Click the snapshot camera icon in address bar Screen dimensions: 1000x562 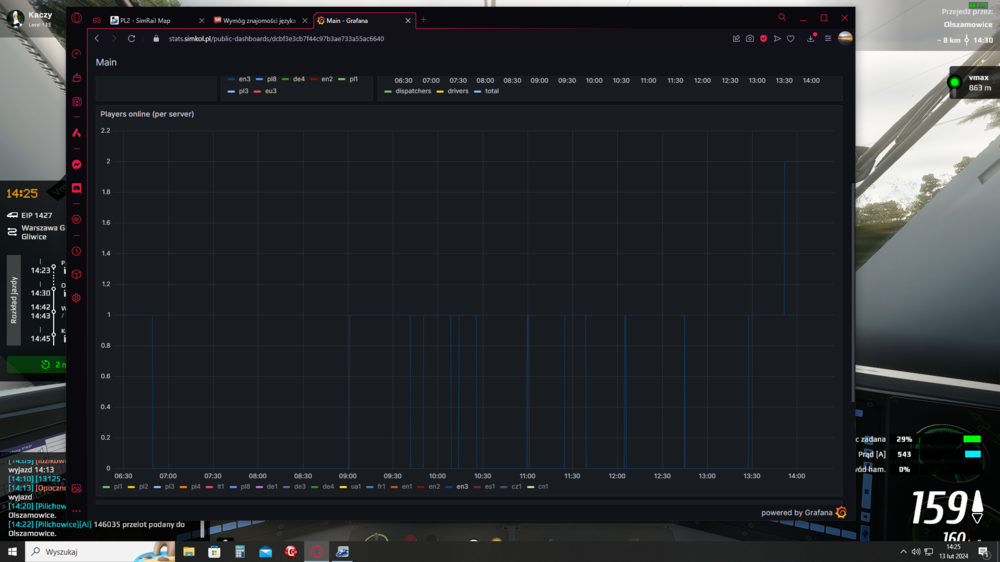click(x=750, y=39)
